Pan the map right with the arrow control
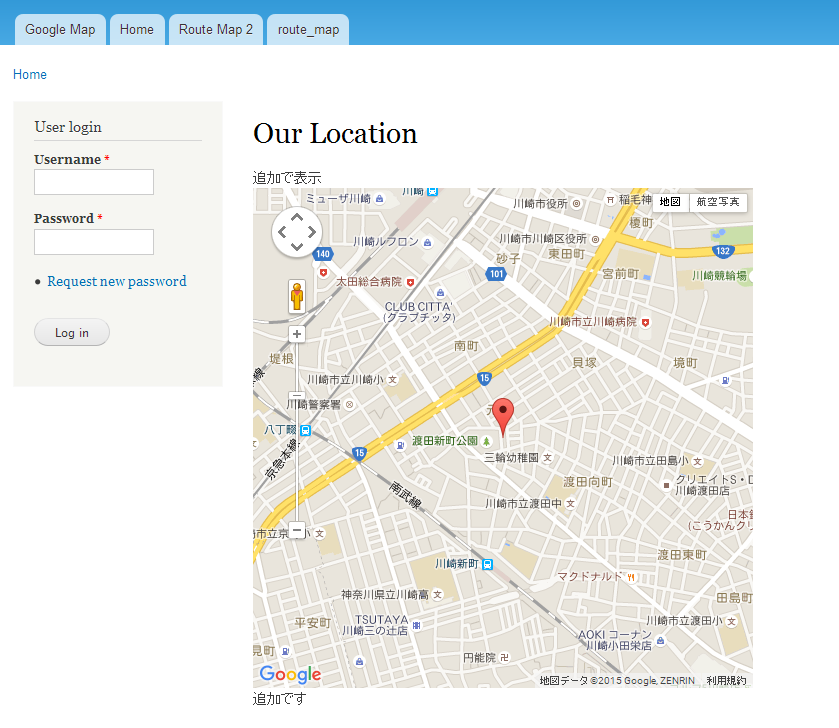This screenshot has height=728, width=839. tap(312, 232)
